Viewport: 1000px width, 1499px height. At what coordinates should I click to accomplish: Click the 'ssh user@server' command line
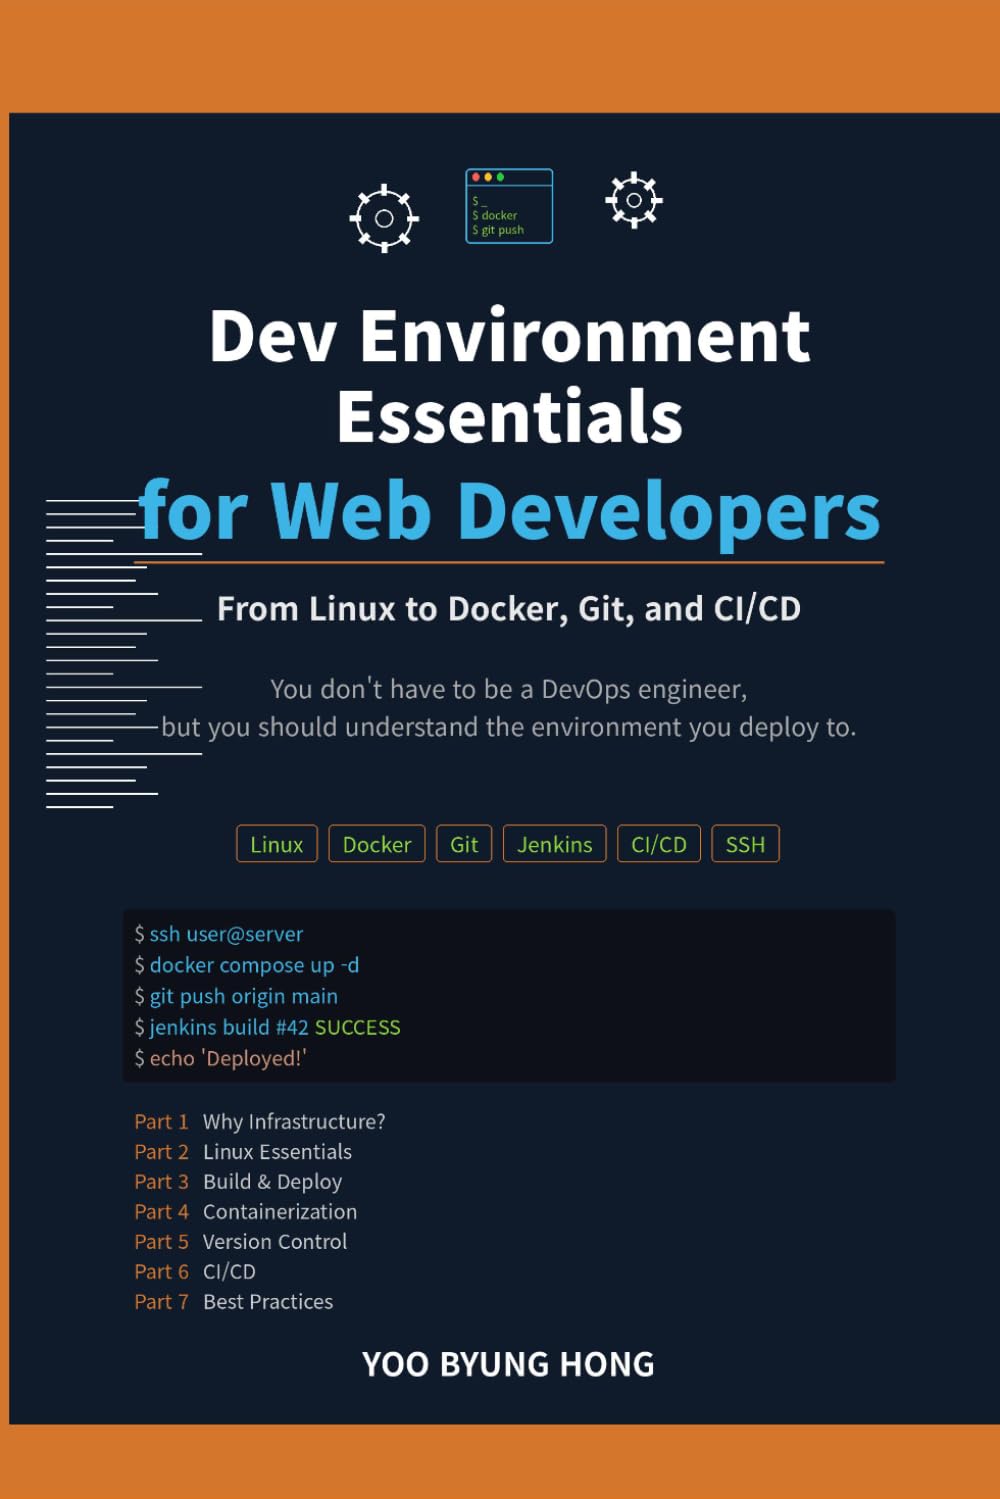[219, 934]
